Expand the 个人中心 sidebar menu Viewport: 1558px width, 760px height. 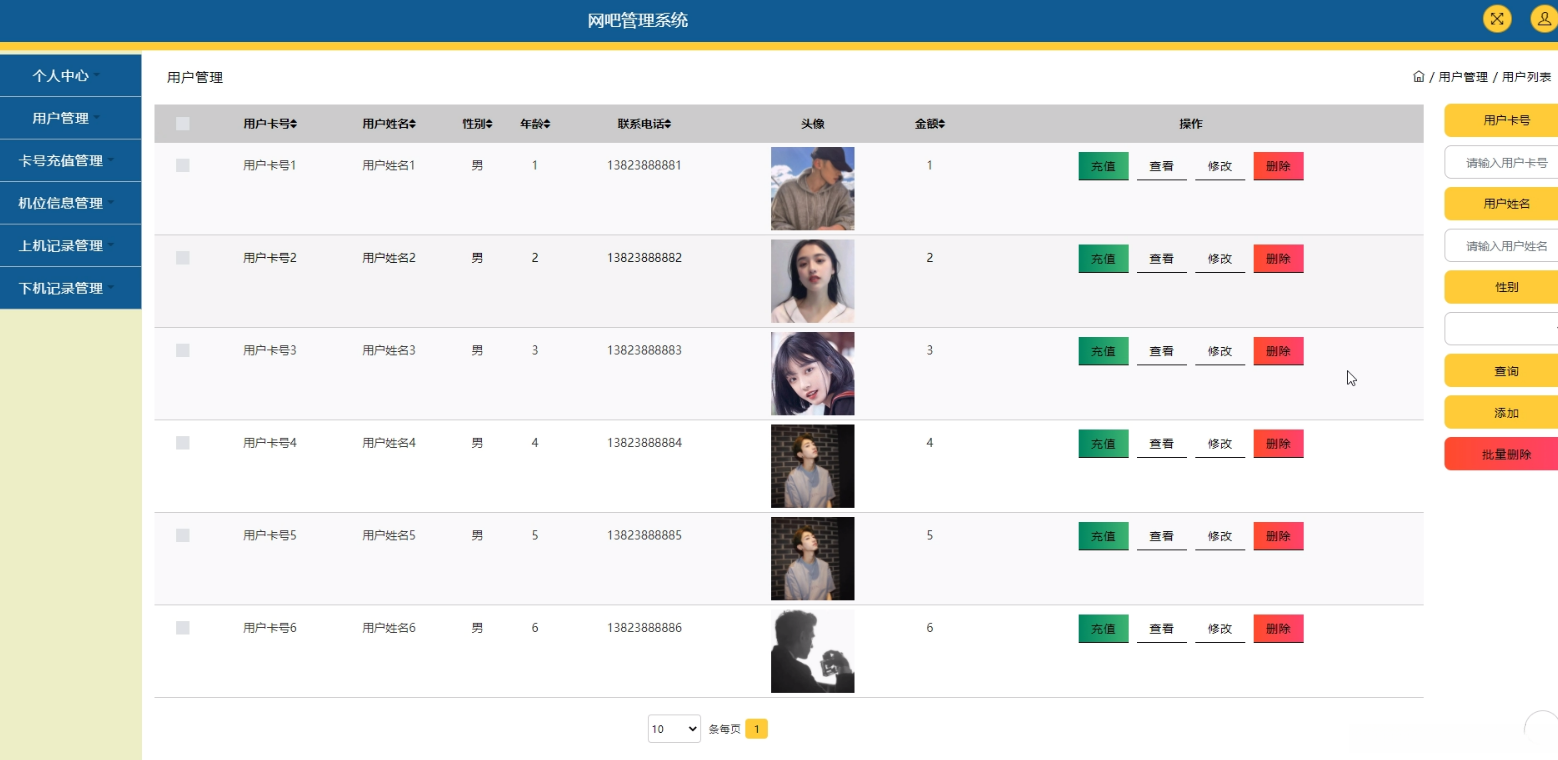(70, 76)
